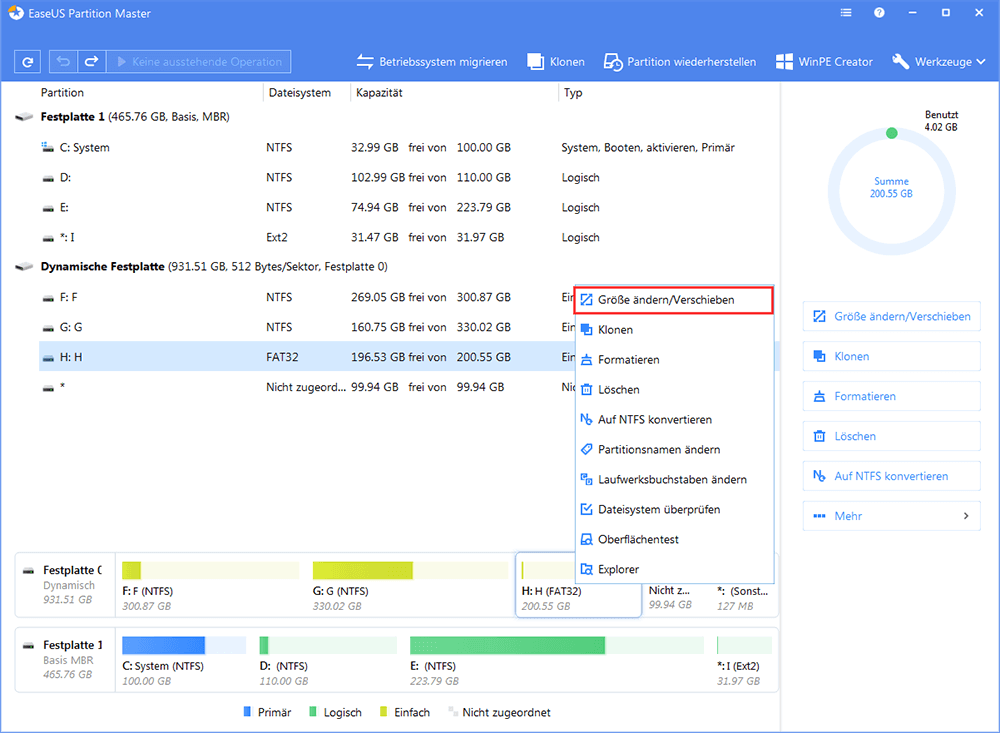Choose Auf NTFS konvertieren in context menu

[x=674, y=420]
